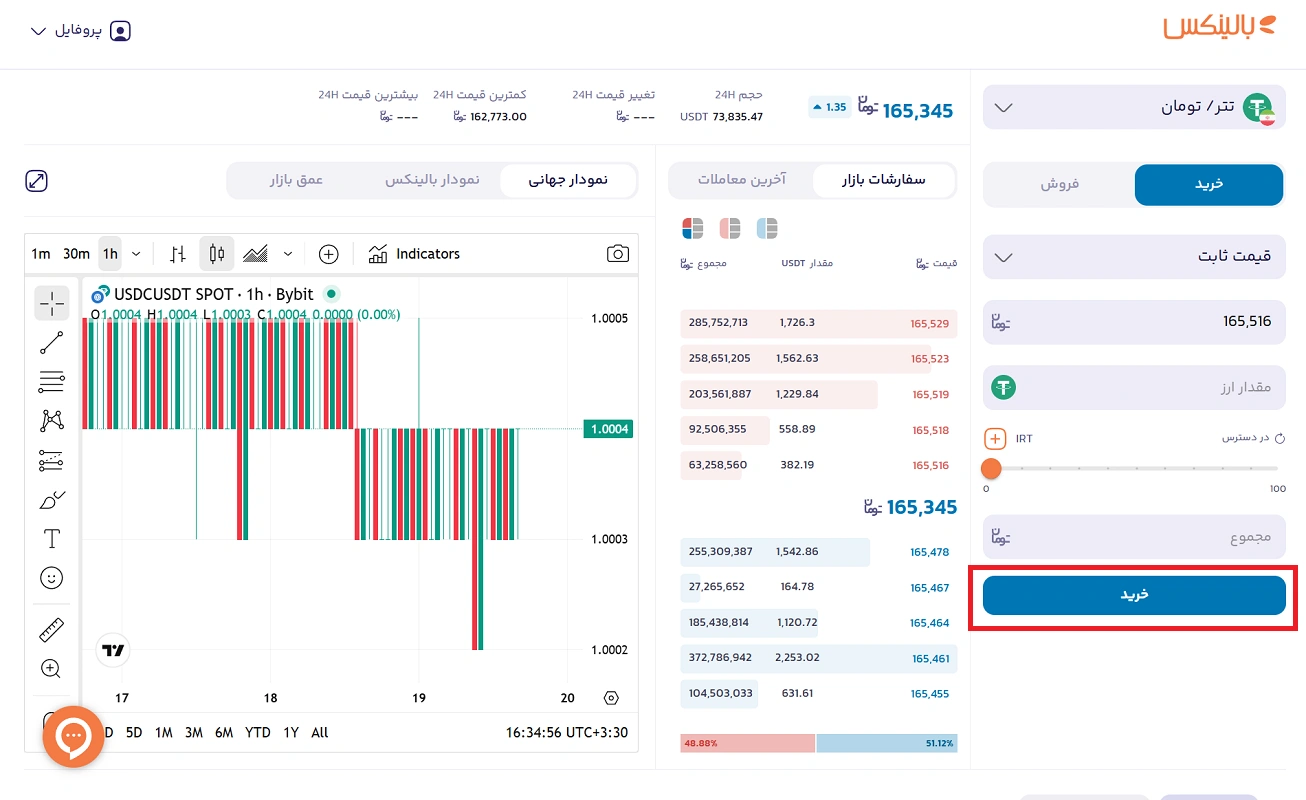Click the camera snapshot icon
This screenshot has height=800, width=1306.
coord(618,254)
